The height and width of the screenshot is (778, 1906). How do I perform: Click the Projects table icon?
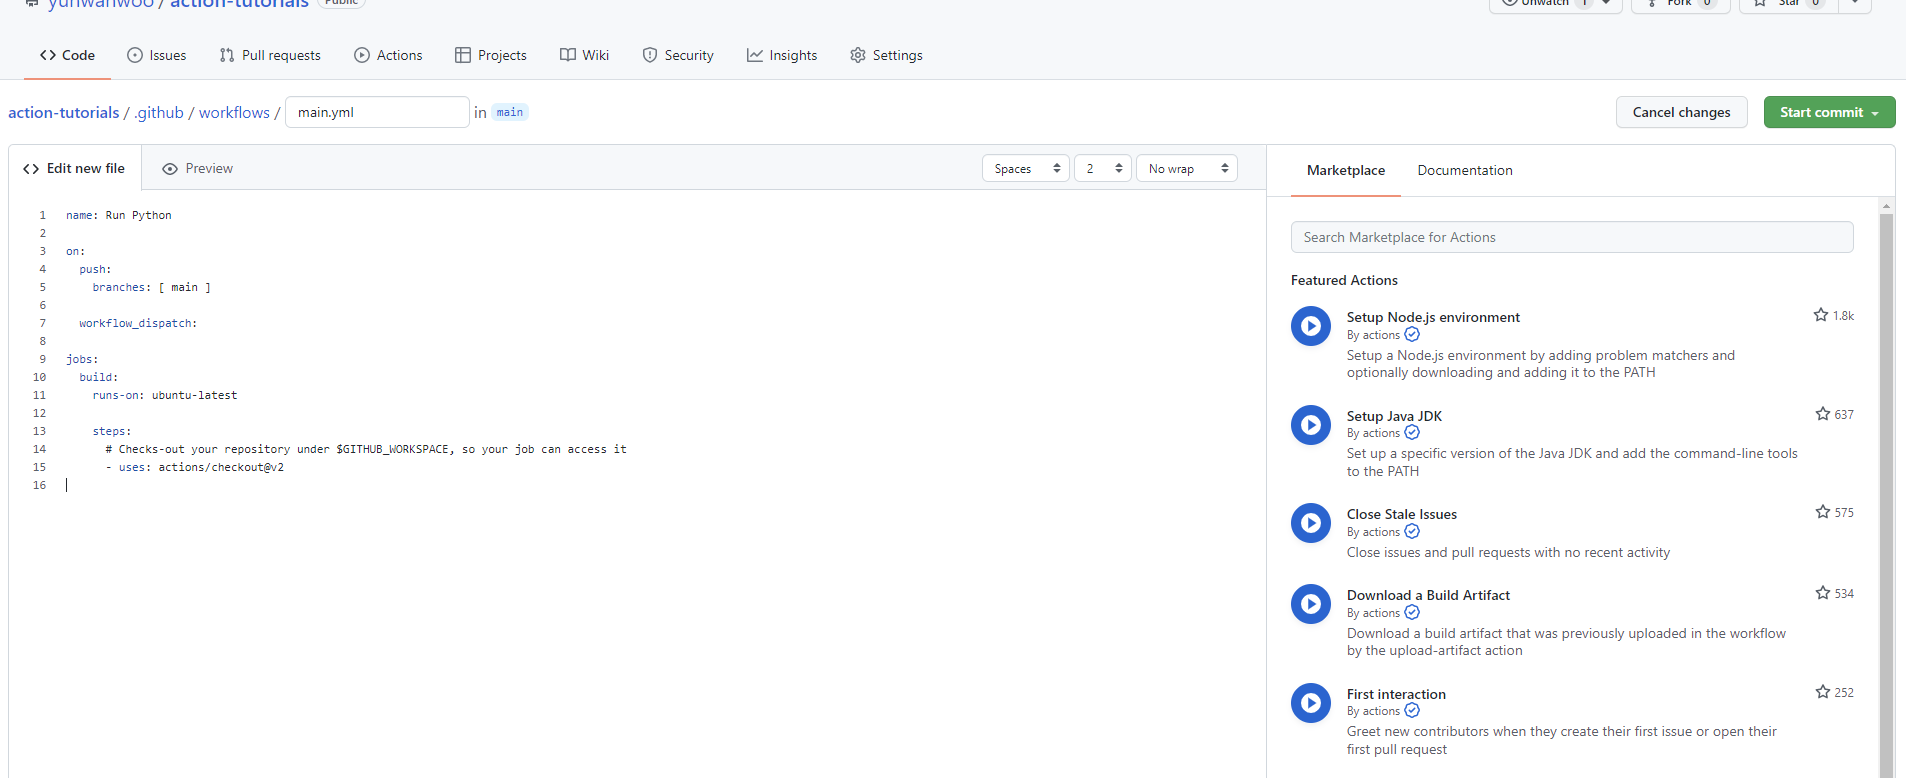[463, 55]
